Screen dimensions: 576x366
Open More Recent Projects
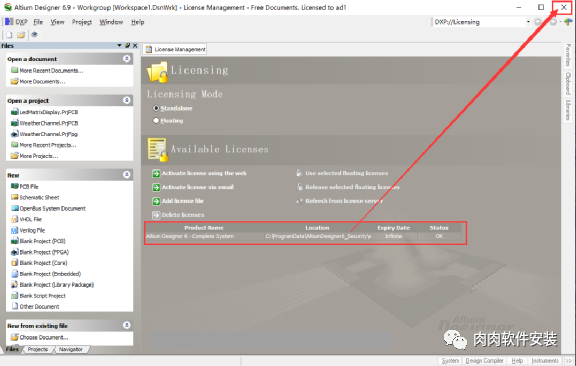click(x=44, y=145)
